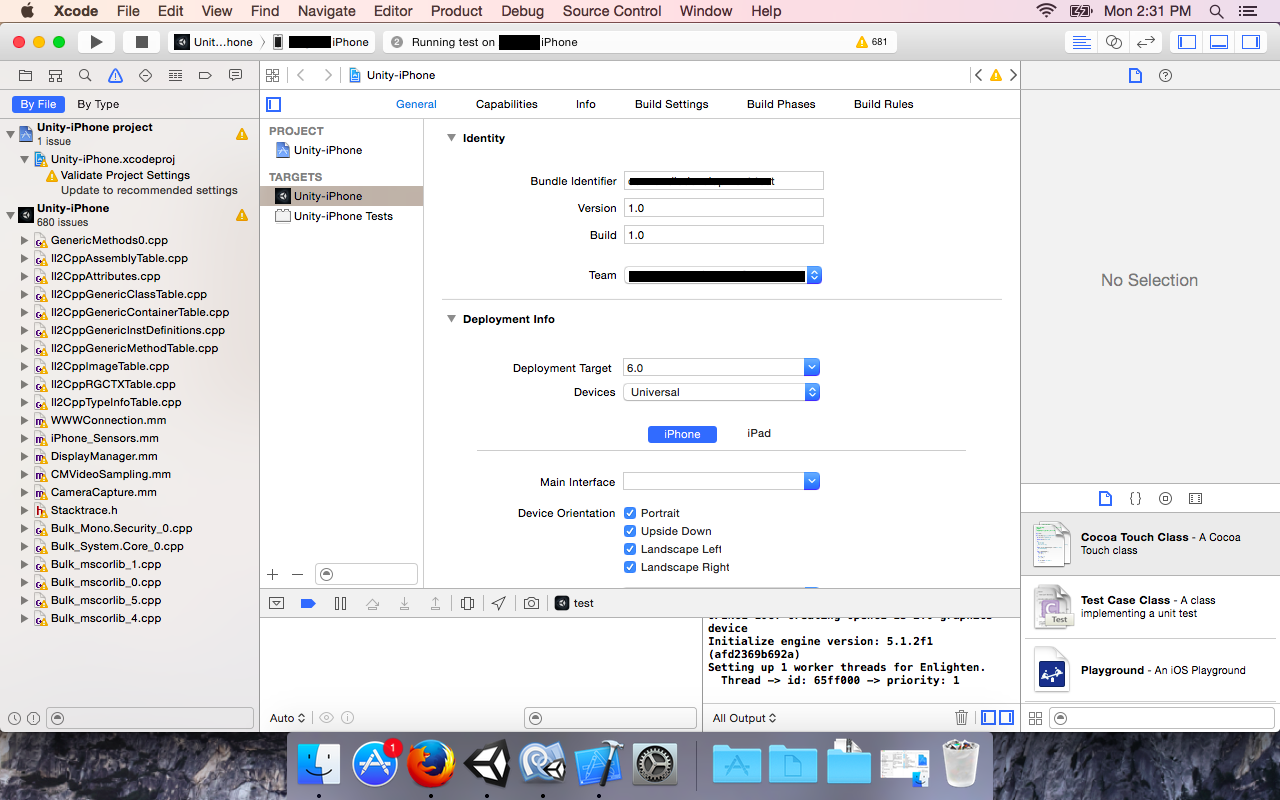Switch to the Build Settings tab
Screen dimensions: 1280x800
671,104
